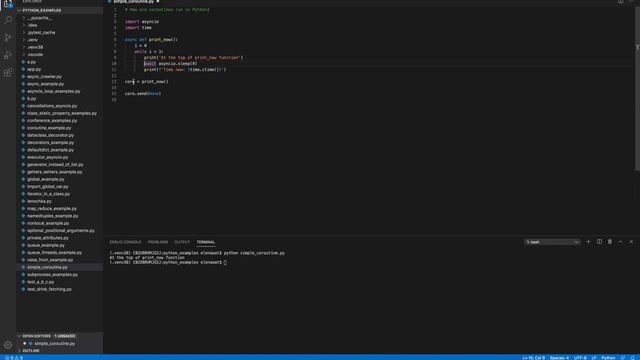Image resolution: width=640 pixels, height=360 pixels.
Task: Change line ending via LF status item
Action: 594,358
